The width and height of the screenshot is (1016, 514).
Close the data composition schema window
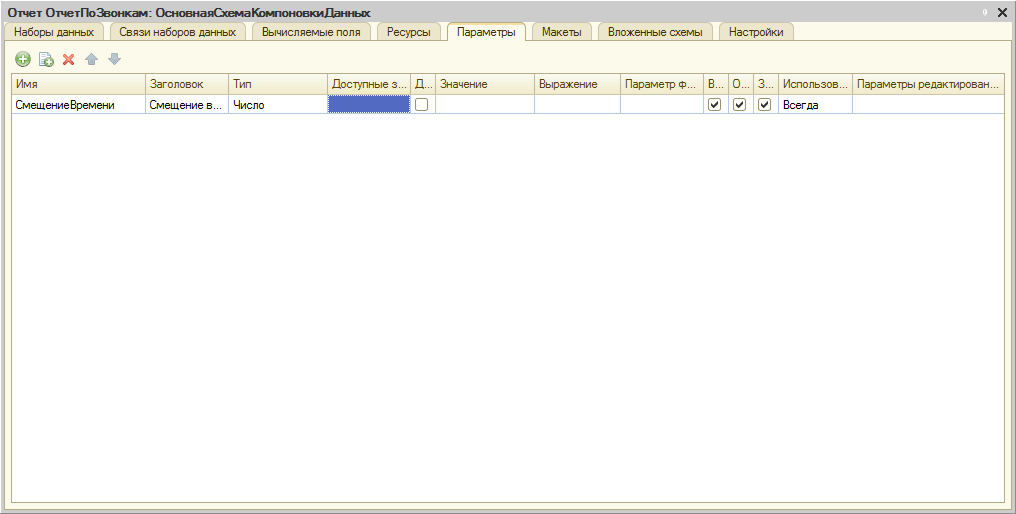pos(1003,12)
